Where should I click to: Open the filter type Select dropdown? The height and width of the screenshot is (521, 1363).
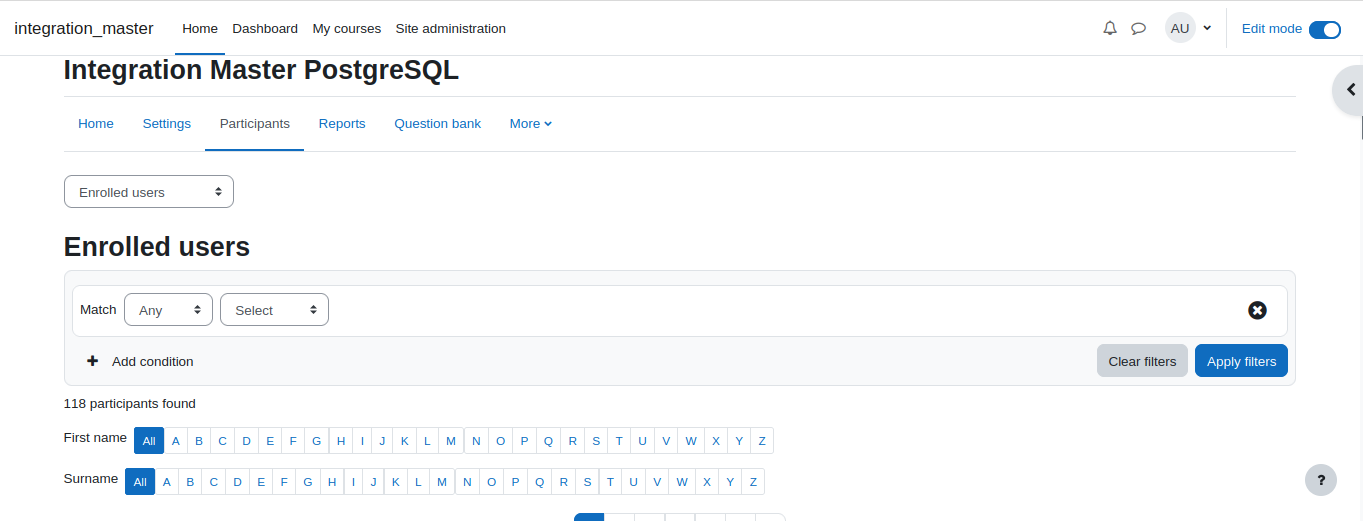(274, 310)
